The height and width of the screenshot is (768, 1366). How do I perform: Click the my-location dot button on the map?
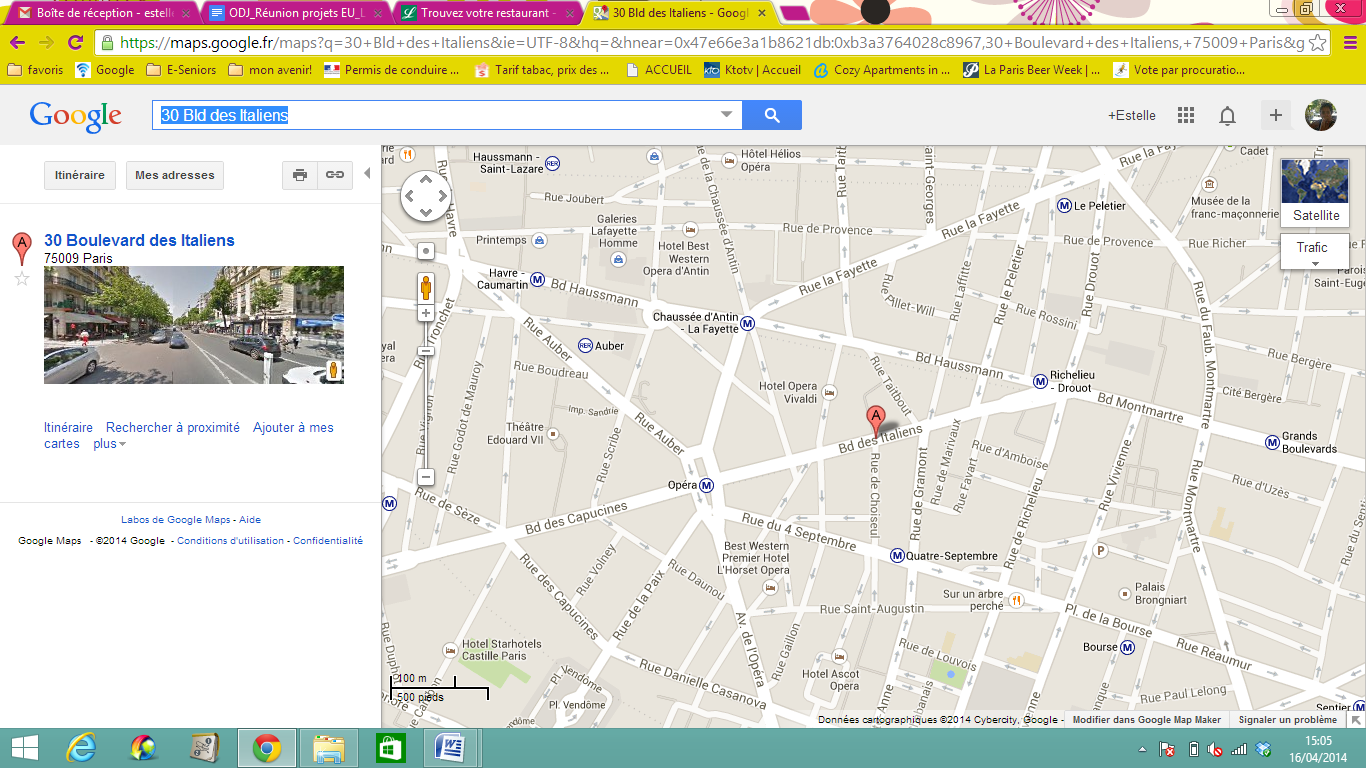(x=426, y=251)
